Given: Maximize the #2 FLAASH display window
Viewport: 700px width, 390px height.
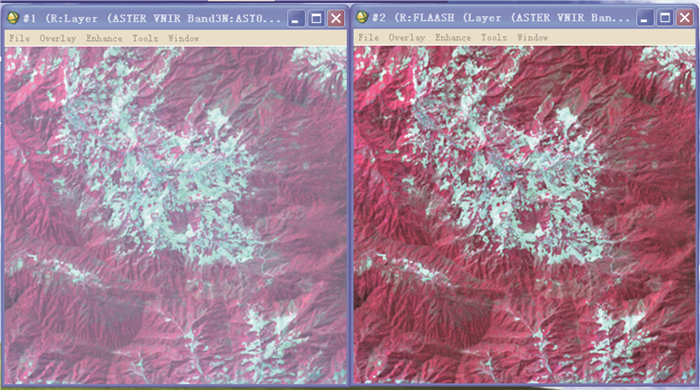Looking at the screenshot, I should (665, 18).
